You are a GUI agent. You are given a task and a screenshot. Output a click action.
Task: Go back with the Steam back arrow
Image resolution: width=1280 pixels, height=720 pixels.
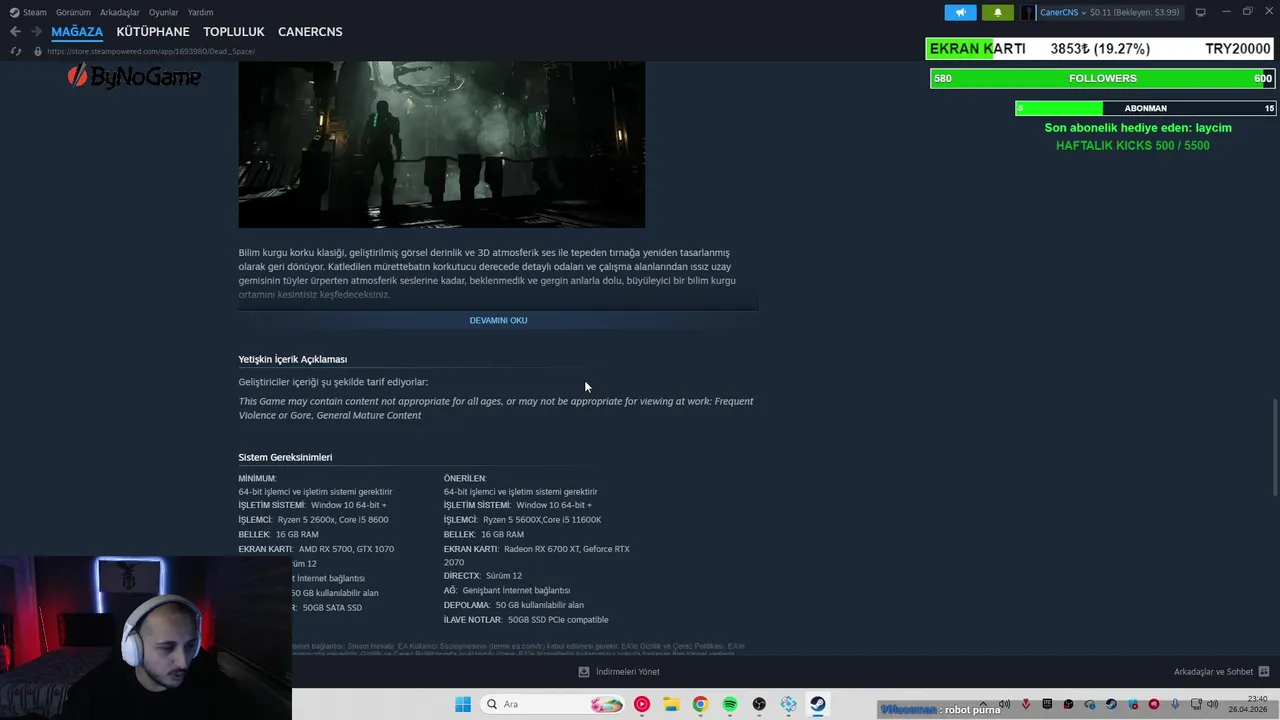[x=15, y=31]
